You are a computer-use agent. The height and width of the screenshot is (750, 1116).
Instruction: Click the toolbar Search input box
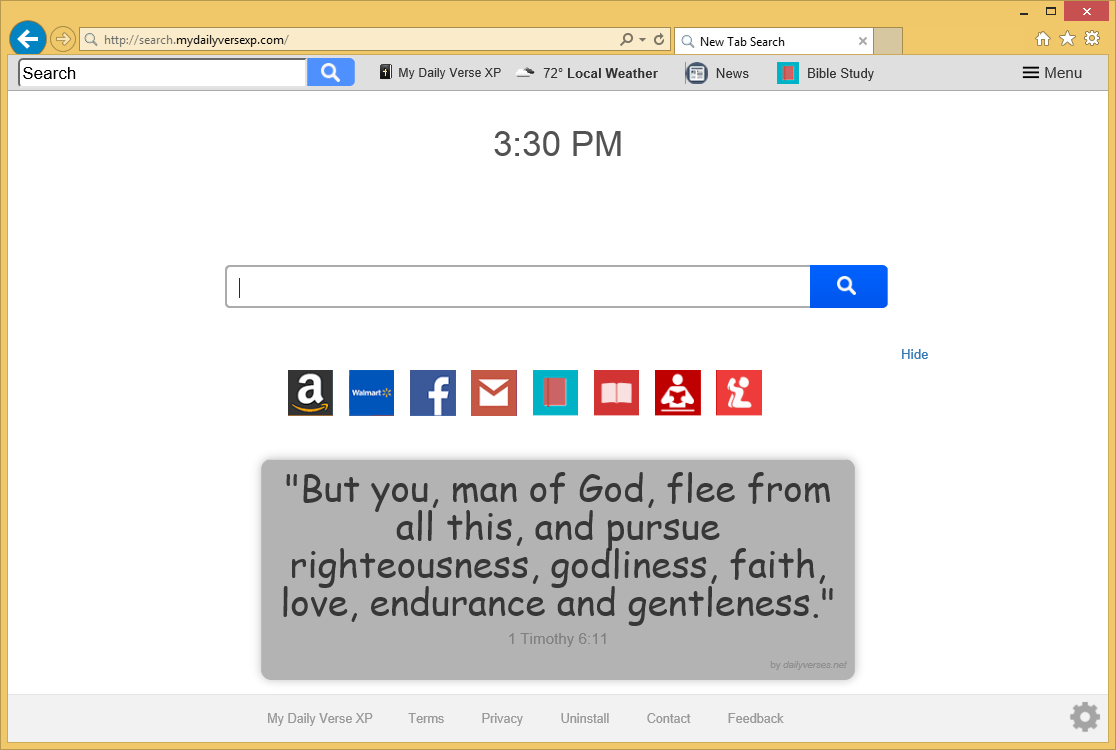click(163, 73)
